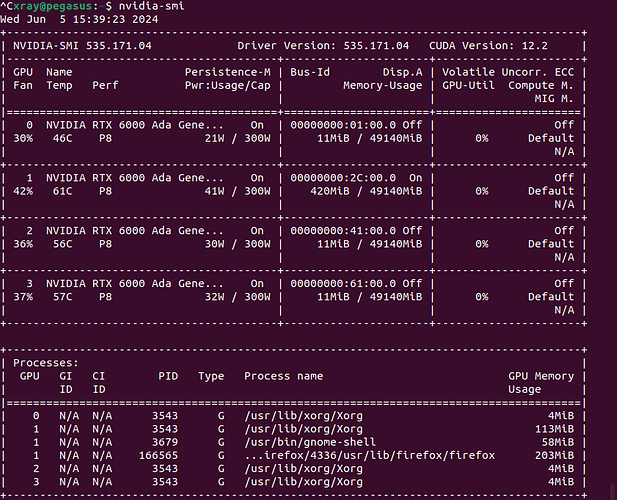Click the xray@pegasus prompt text
Viewport: 617px width, 500px height.
(52, 6)
